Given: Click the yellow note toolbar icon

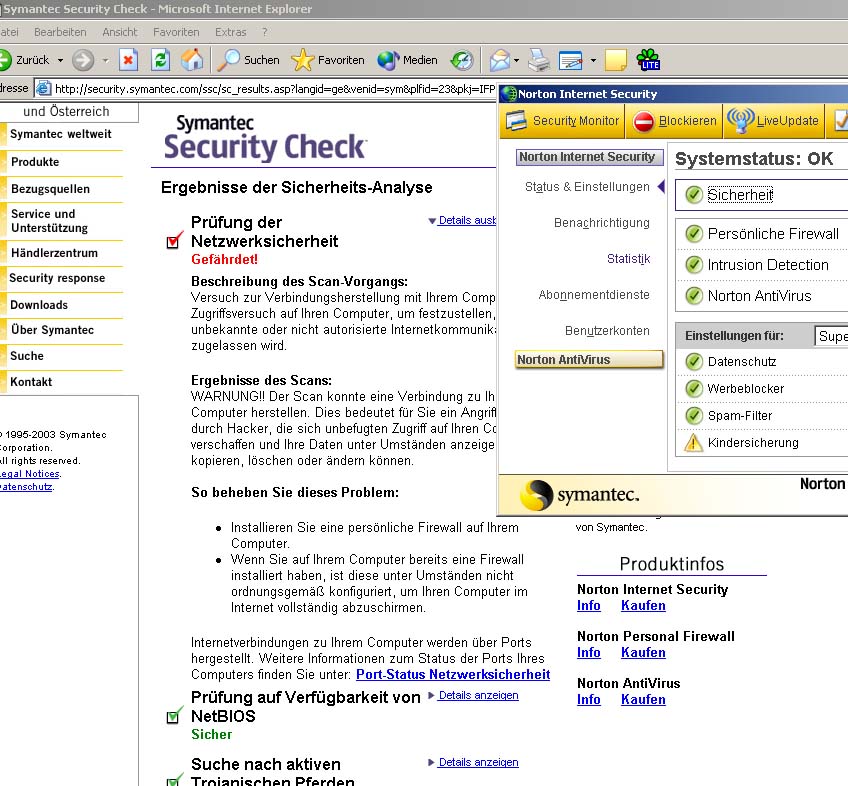Looking at the screenshot, I should point(615,60).
